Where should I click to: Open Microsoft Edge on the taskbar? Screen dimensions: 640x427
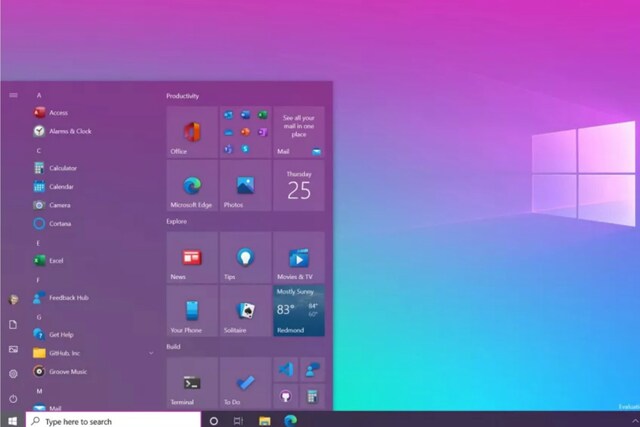tap(291, 421)
